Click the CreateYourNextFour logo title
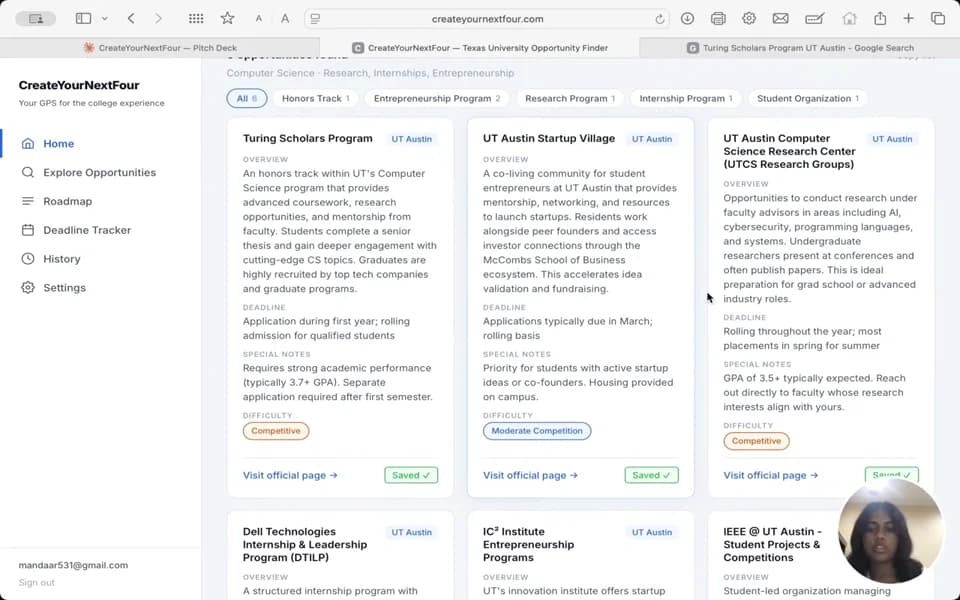Viewport: 960px width, 600px height. 79,85
